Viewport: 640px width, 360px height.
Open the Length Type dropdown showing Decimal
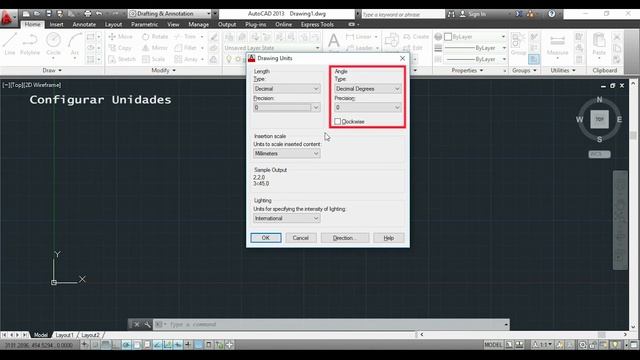point(287,89)
